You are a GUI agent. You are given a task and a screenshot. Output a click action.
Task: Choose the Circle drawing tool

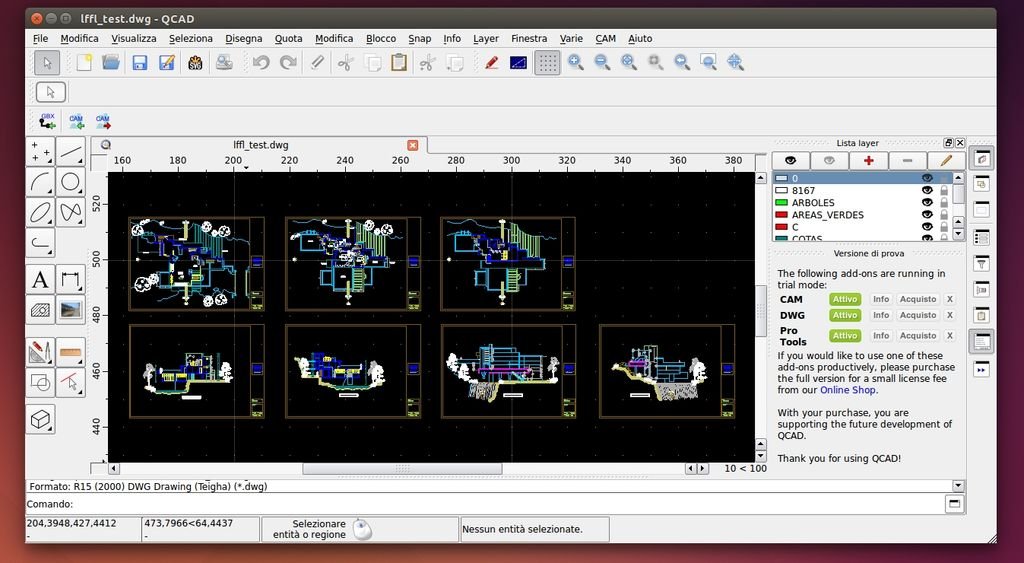[x=70, y=182]
